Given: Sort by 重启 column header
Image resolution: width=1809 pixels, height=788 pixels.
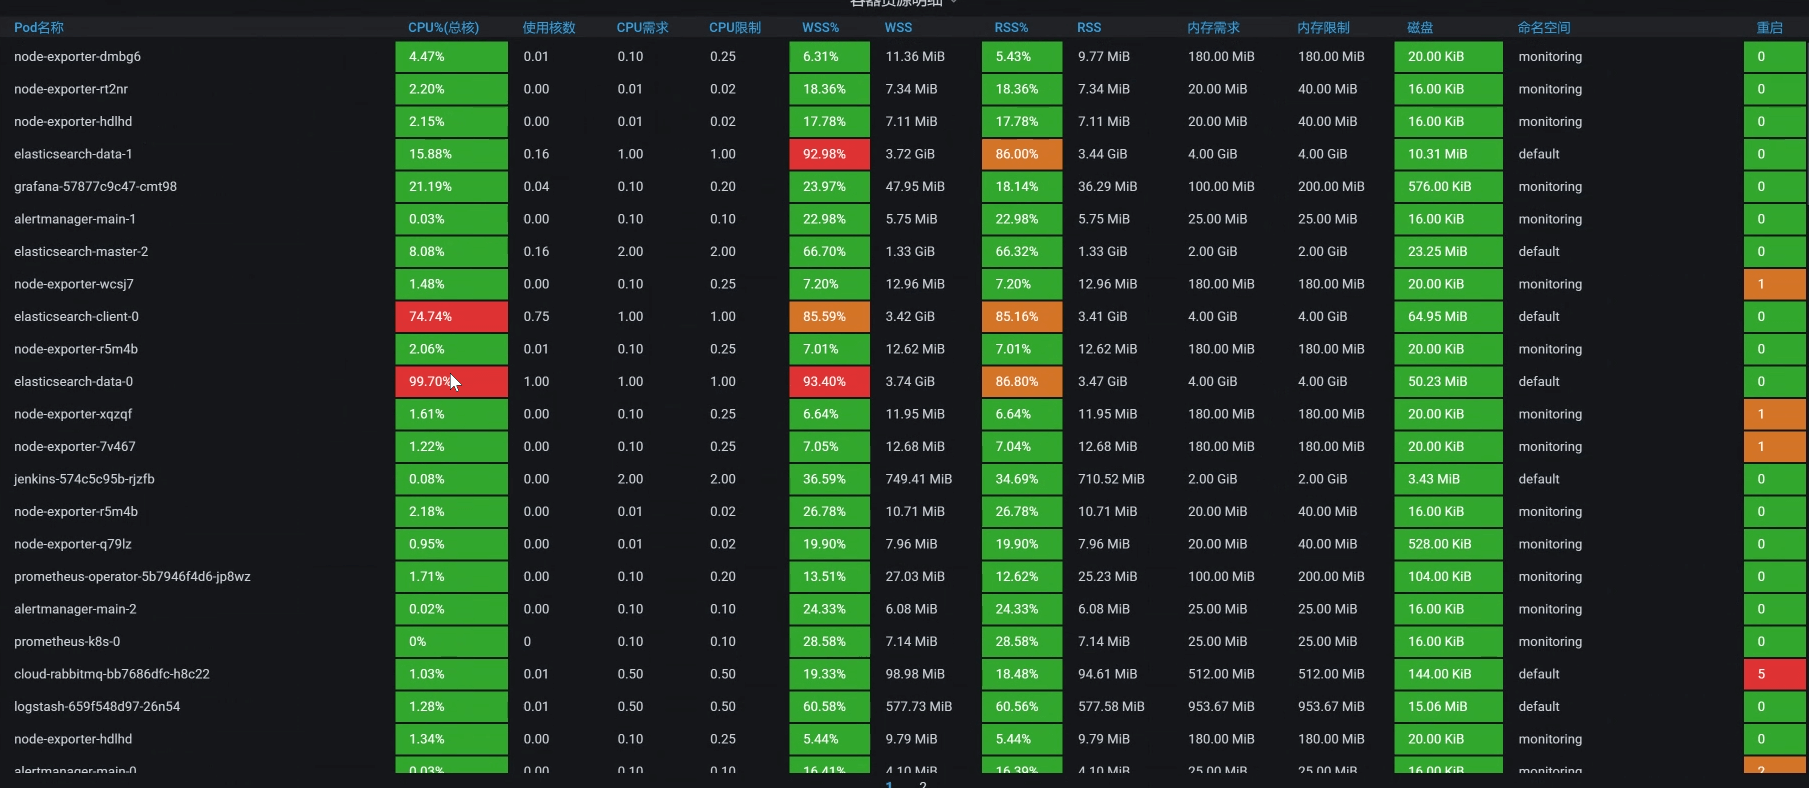Looking at the screenshot, I should click(1769, 28).
